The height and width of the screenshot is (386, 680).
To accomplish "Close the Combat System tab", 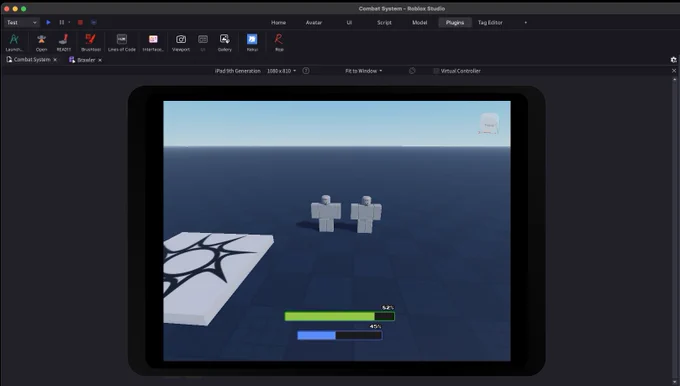I will point(55,60).
